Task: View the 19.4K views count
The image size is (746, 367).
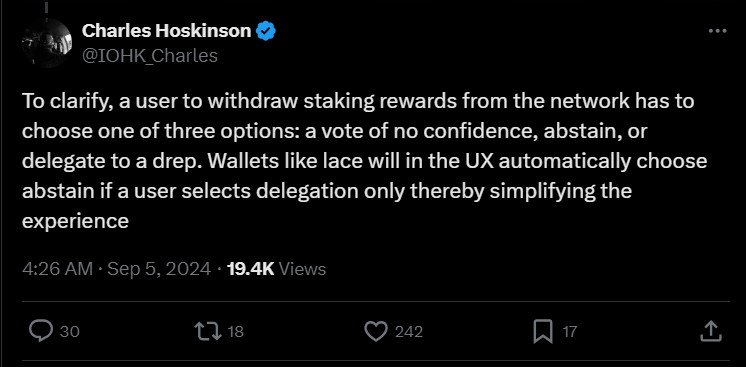Action: pyautogui.click(x=276, y=269)
